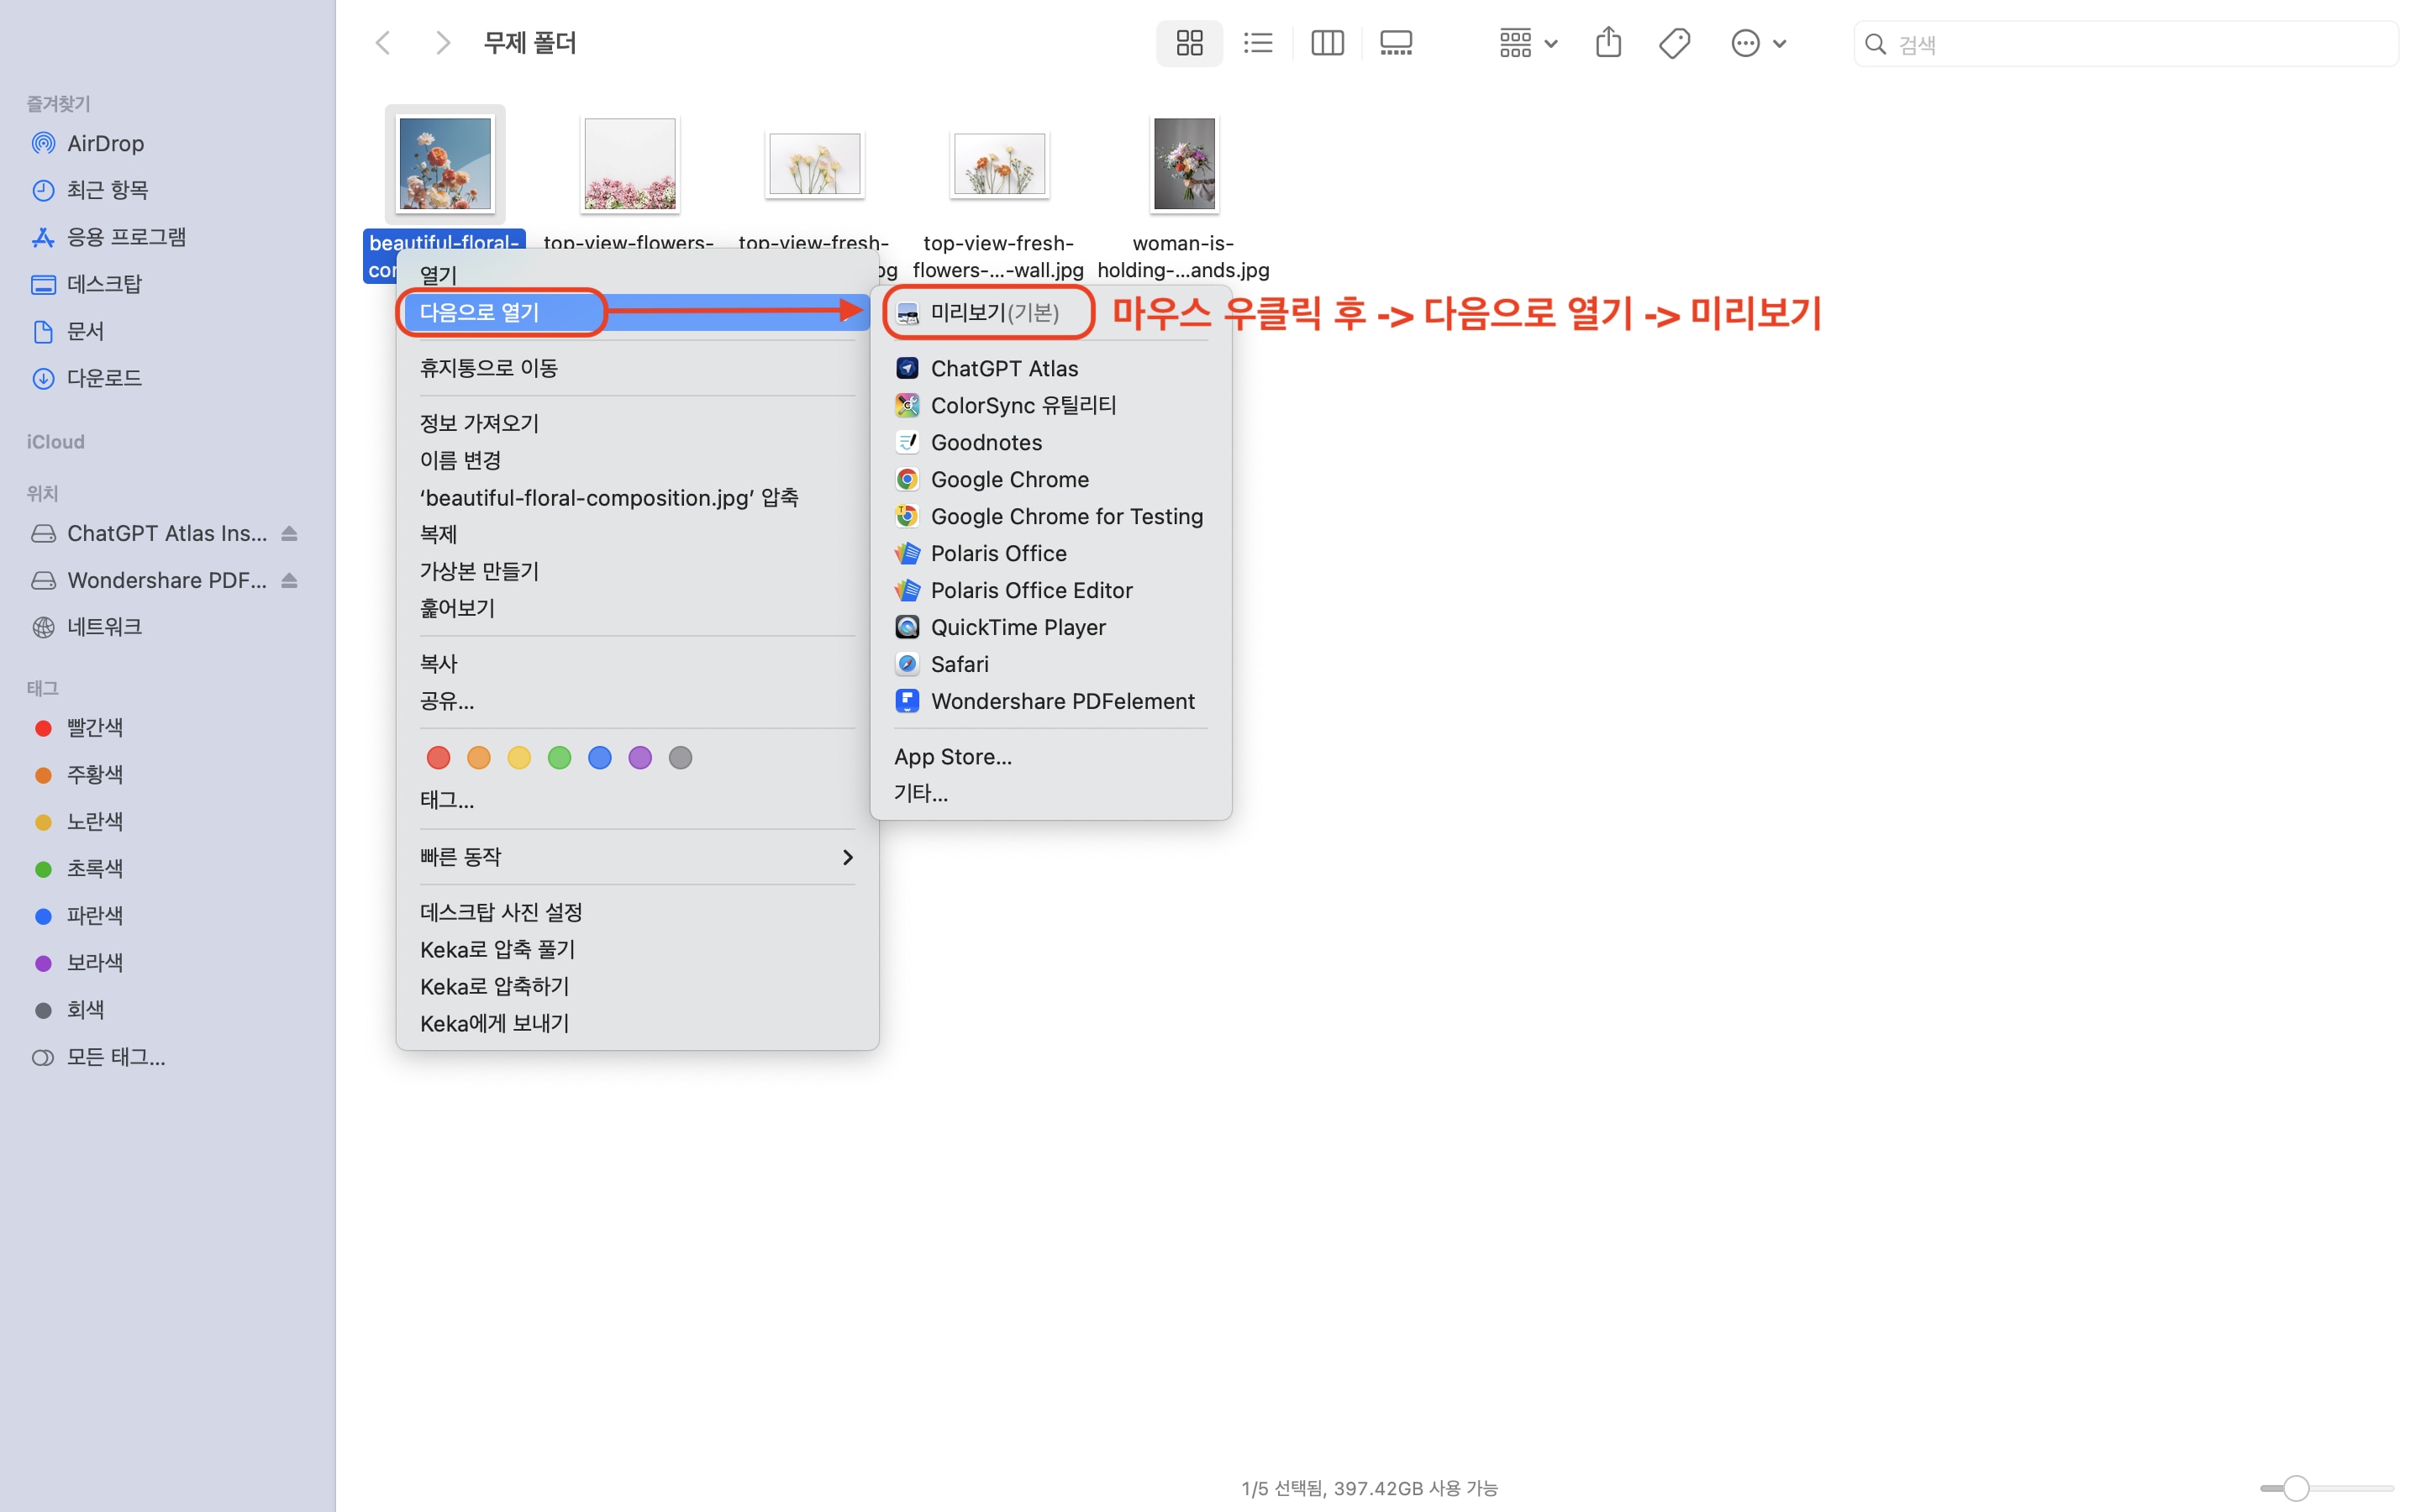Eject ChatGPT Atlas installer volume
The width and height of the screenshot is (2420, 1512).
[290, 533]
